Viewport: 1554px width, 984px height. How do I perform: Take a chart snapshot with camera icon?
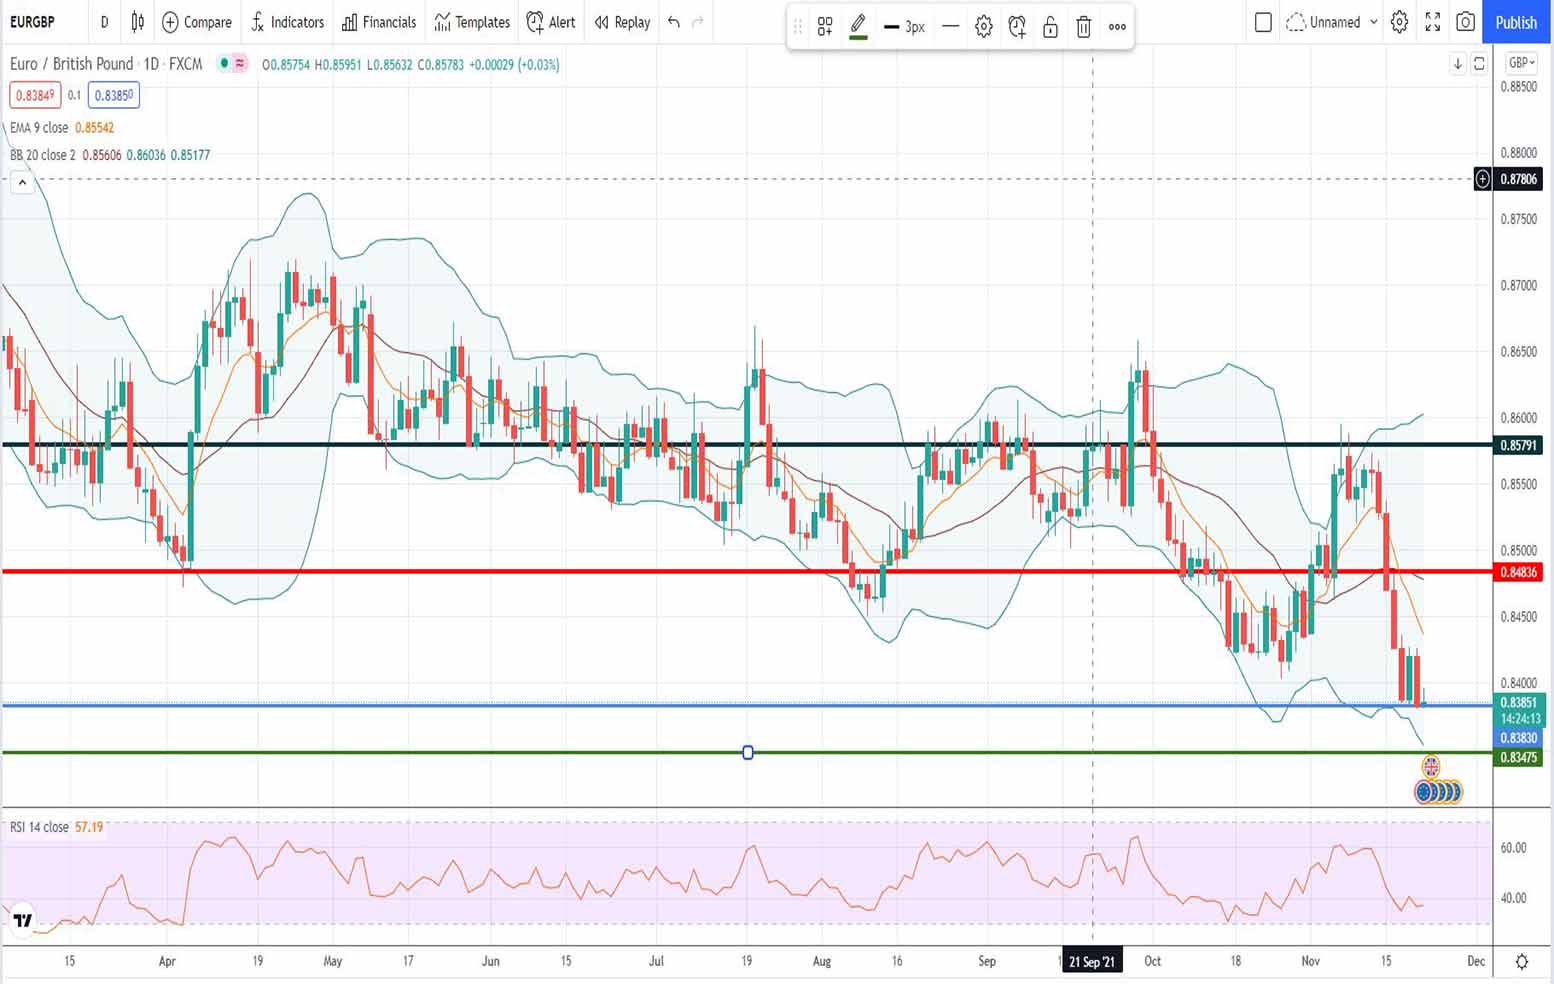(x=1465, y=22)
